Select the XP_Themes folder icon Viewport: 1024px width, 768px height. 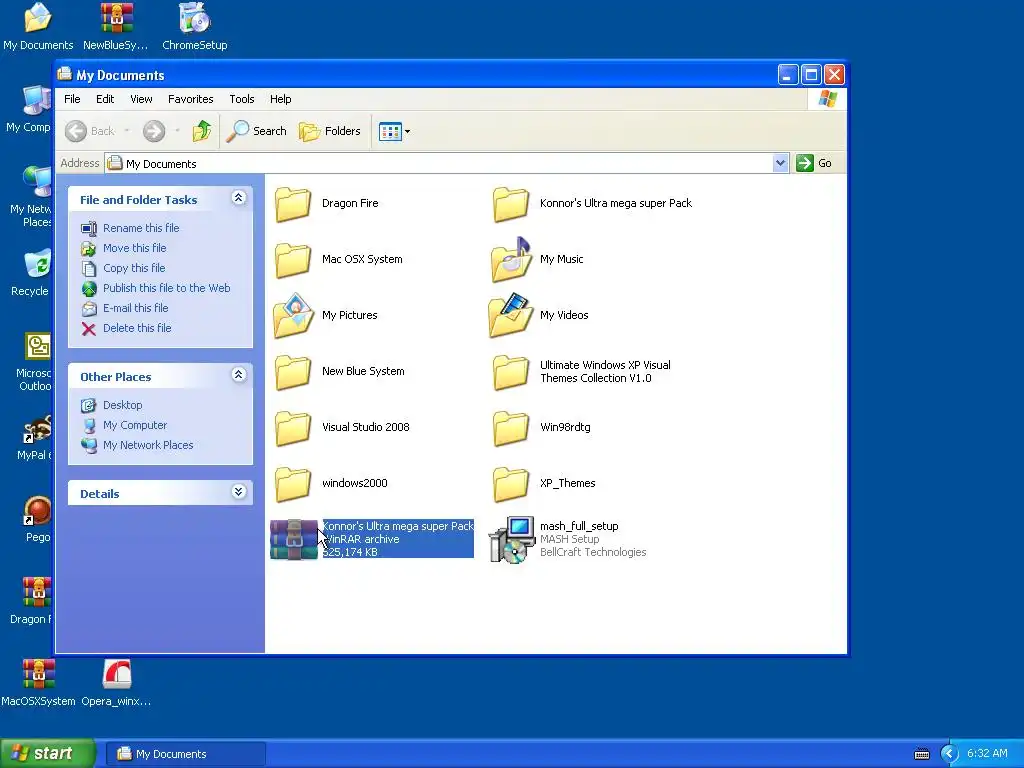click(511, 484)
